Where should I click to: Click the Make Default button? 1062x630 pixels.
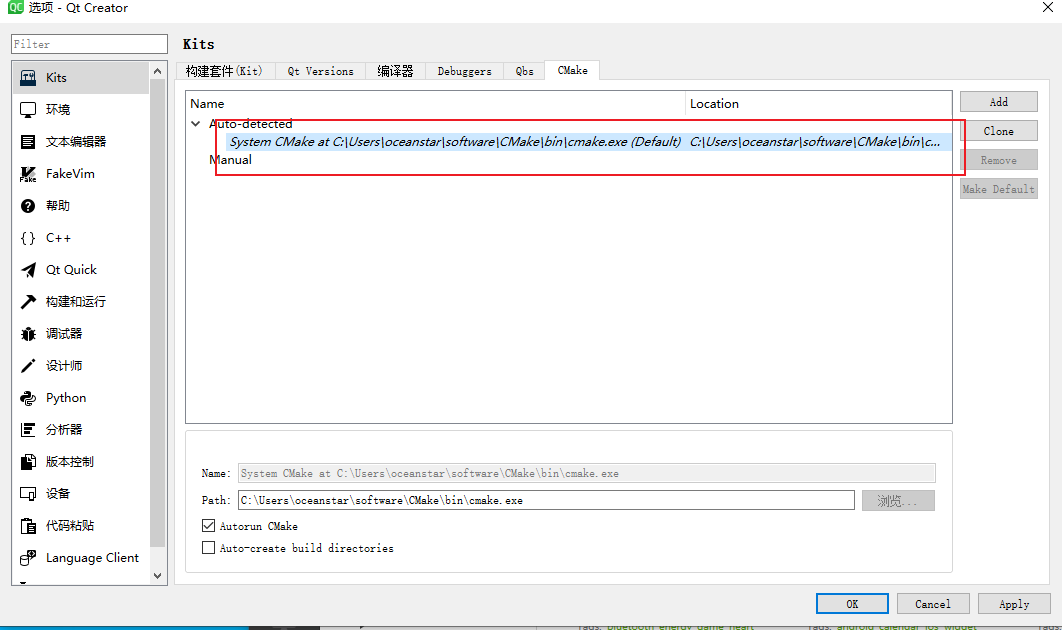click(998, 189)
